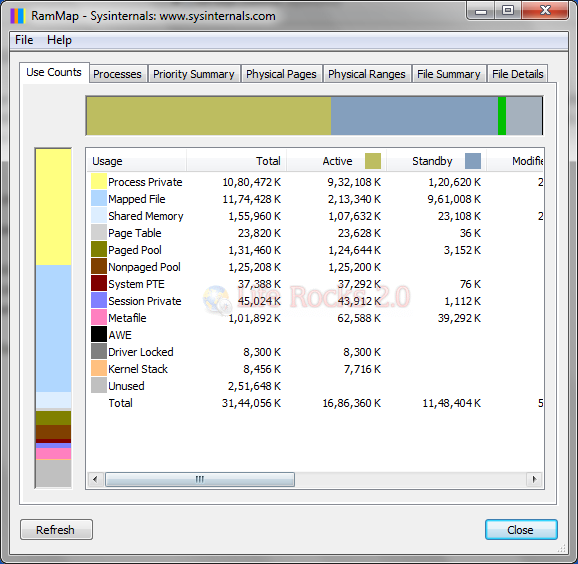Click the pink Metafile color swatch
This screenshot has height=564, width=578.
point(99,318)
